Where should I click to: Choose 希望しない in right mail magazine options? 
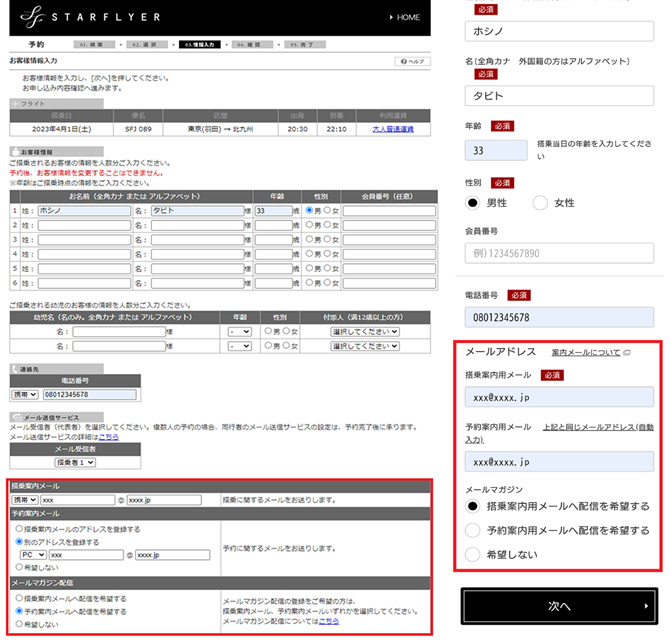[473, 554]
